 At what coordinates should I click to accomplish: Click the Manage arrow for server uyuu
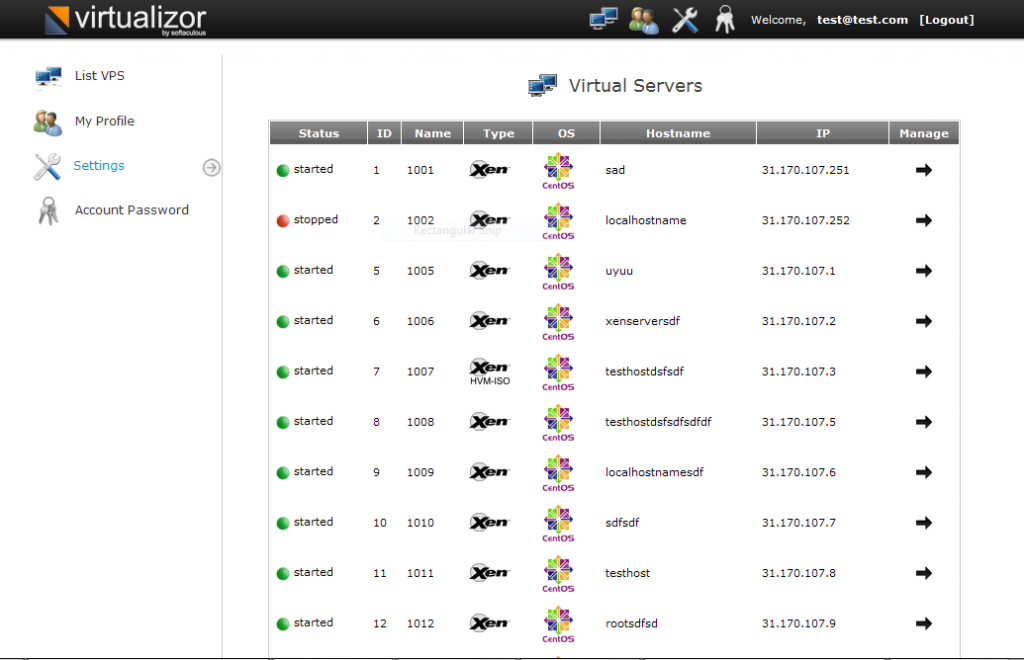click(923, 270)
